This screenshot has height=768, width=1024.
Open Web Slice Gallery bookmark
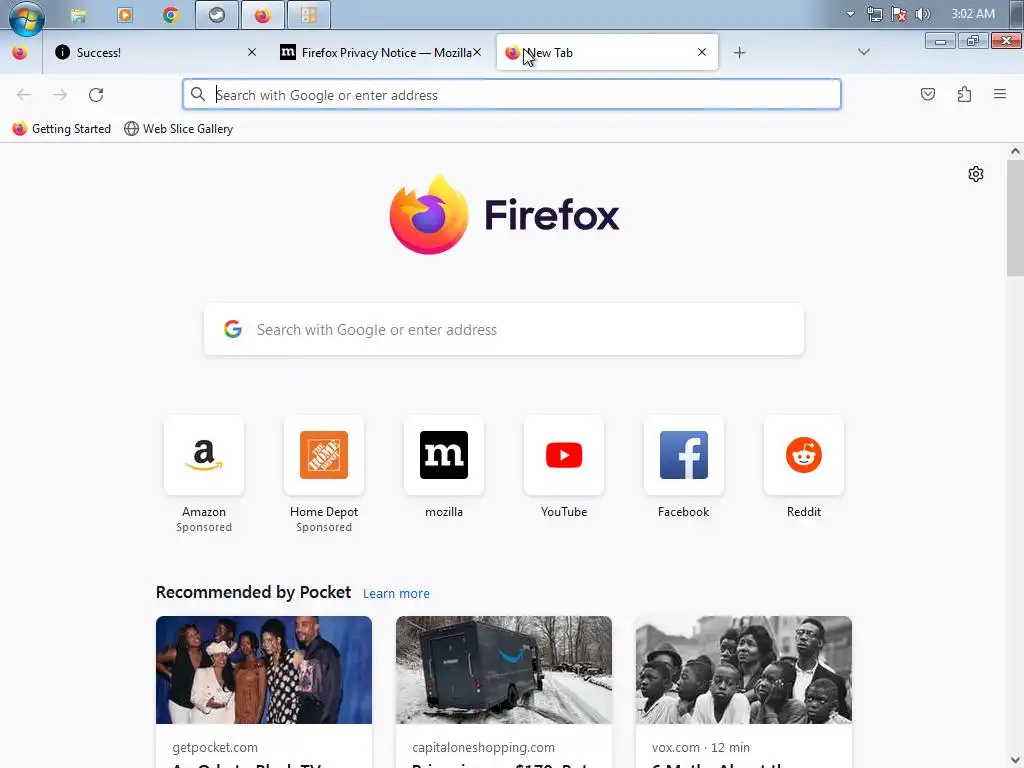[x=178, y=129]
